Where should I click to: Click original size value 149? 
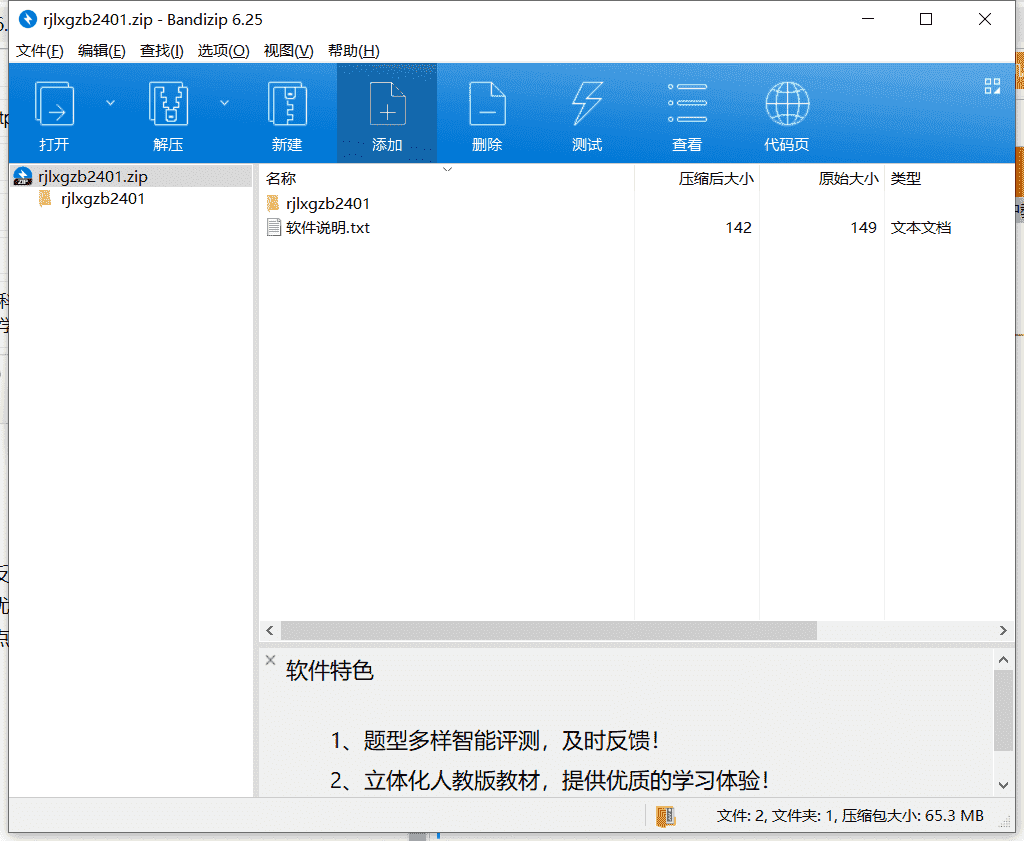click(x=863, y=227)
